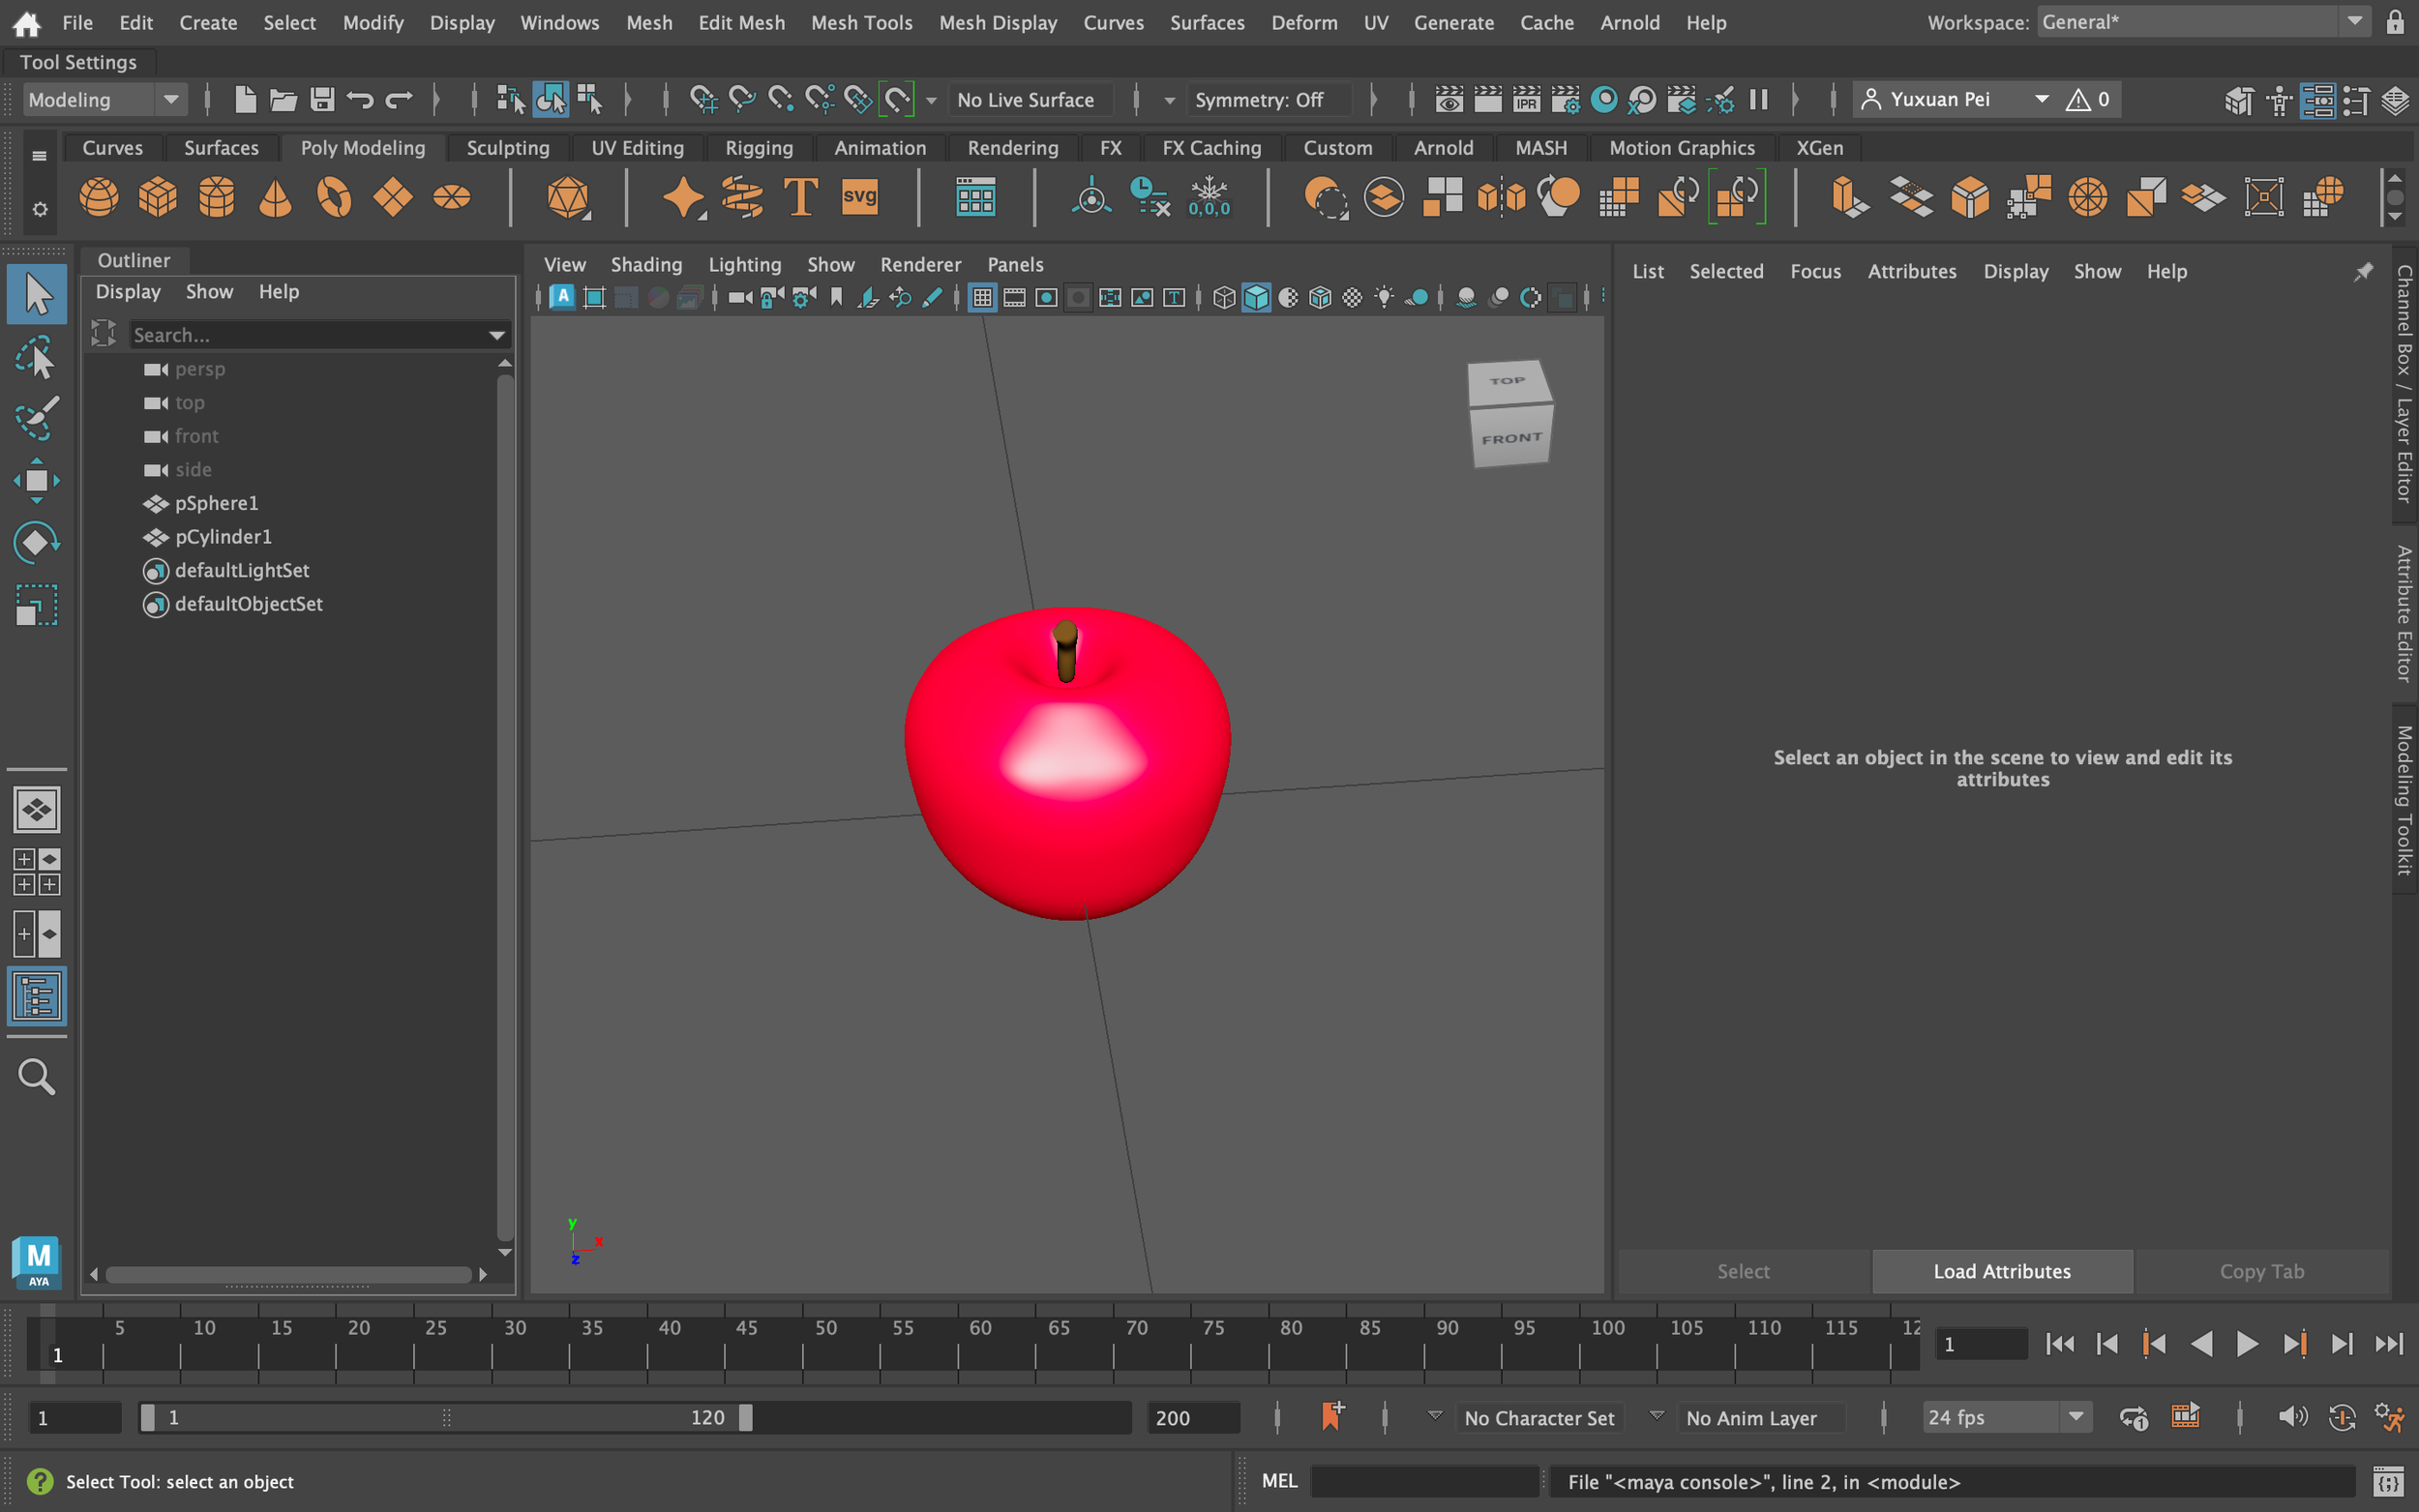This screenshot has width=2419, height=1512.
Task: Click the polygon sphere shelf icon
Action: pyautogui.click(x=98, y=197)
